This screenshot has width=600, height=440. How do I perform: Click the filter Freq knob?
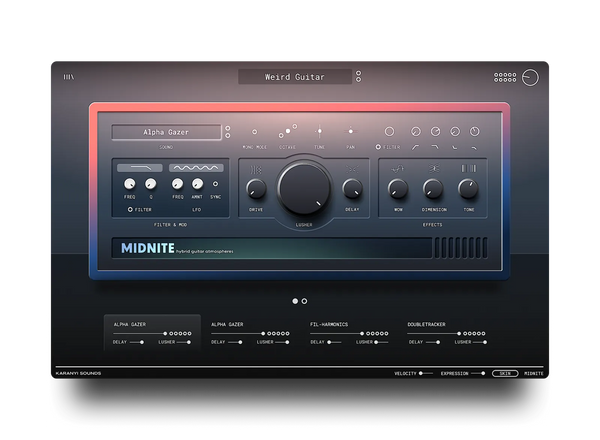tap(129, 184)
